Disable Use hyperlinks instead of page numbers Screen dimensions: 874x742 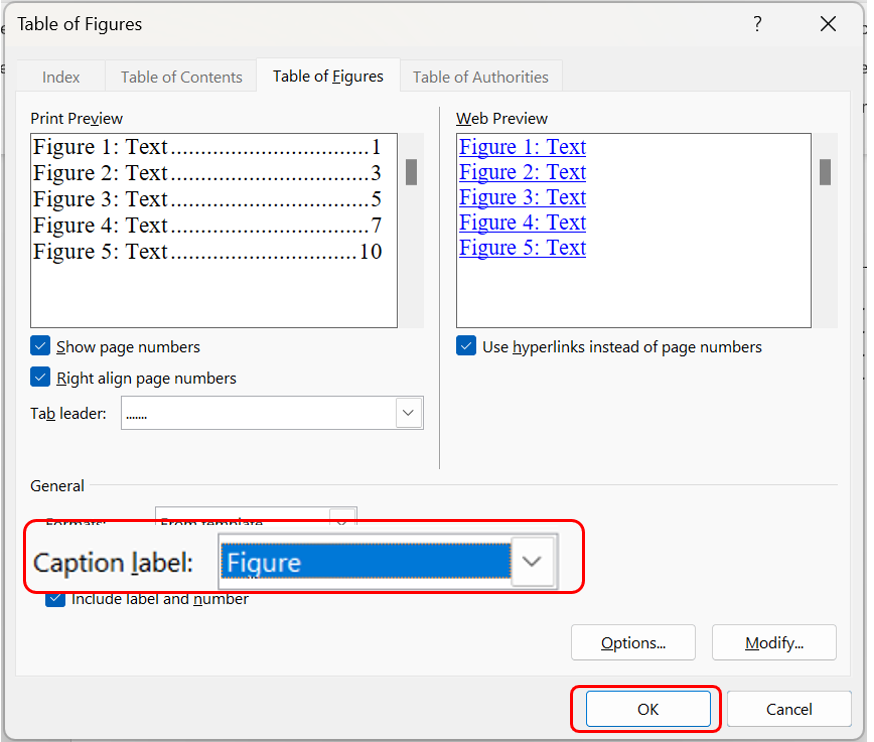466,347
